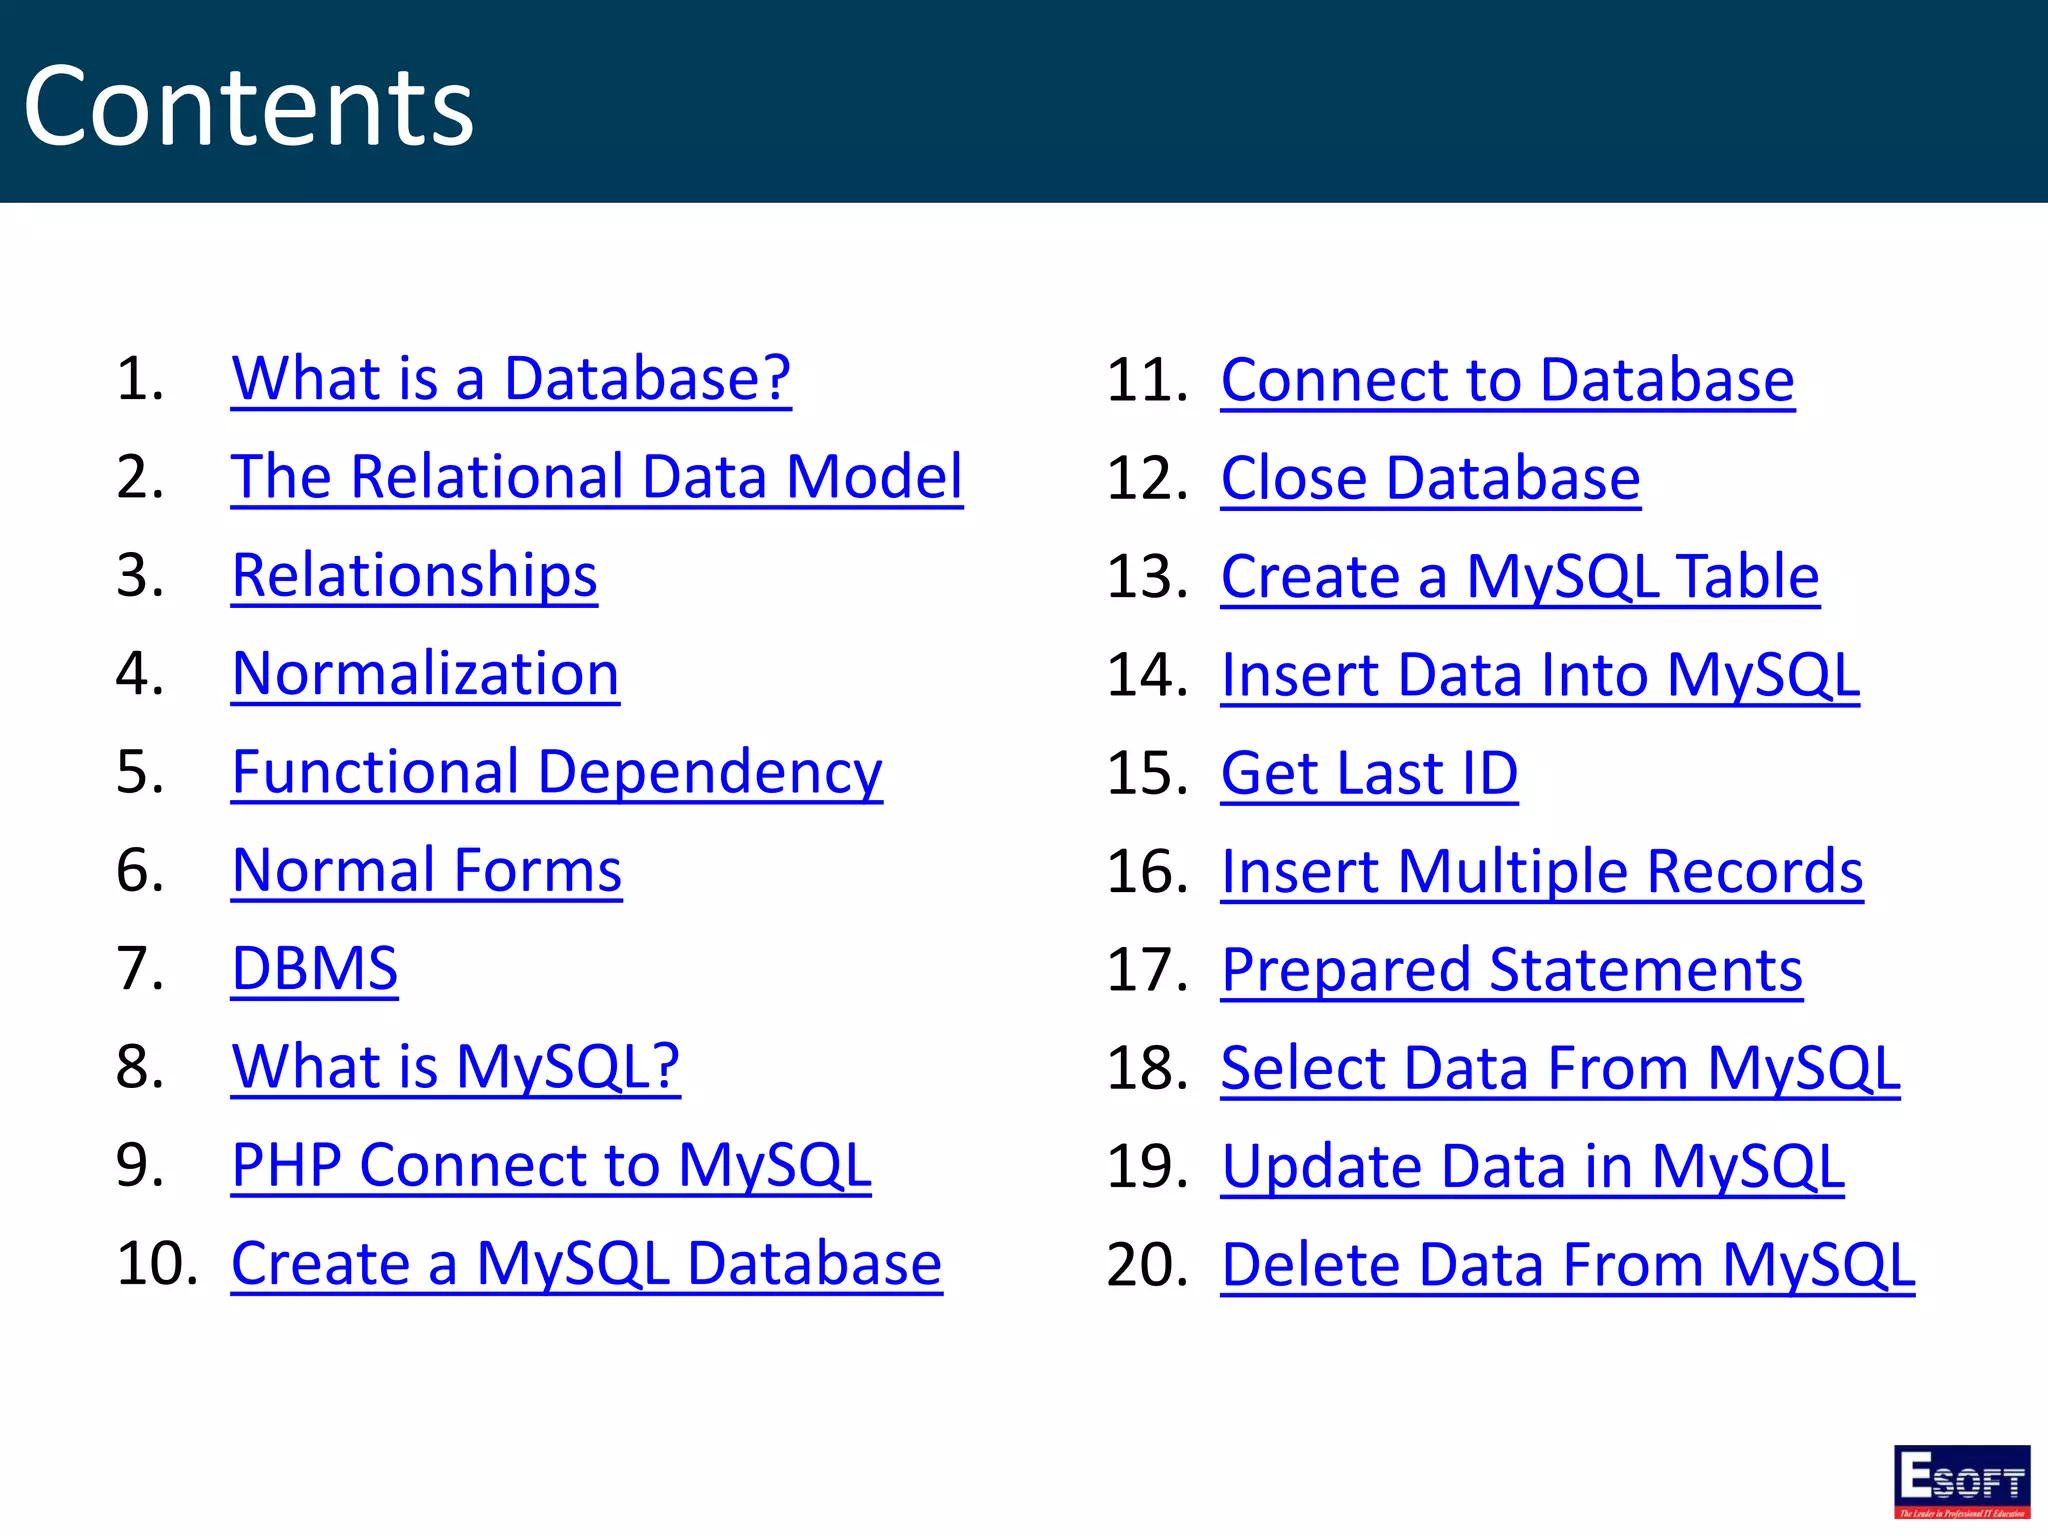Open the 'What is MySQL?' link

pyautogui.click(x=455, y=1067)
